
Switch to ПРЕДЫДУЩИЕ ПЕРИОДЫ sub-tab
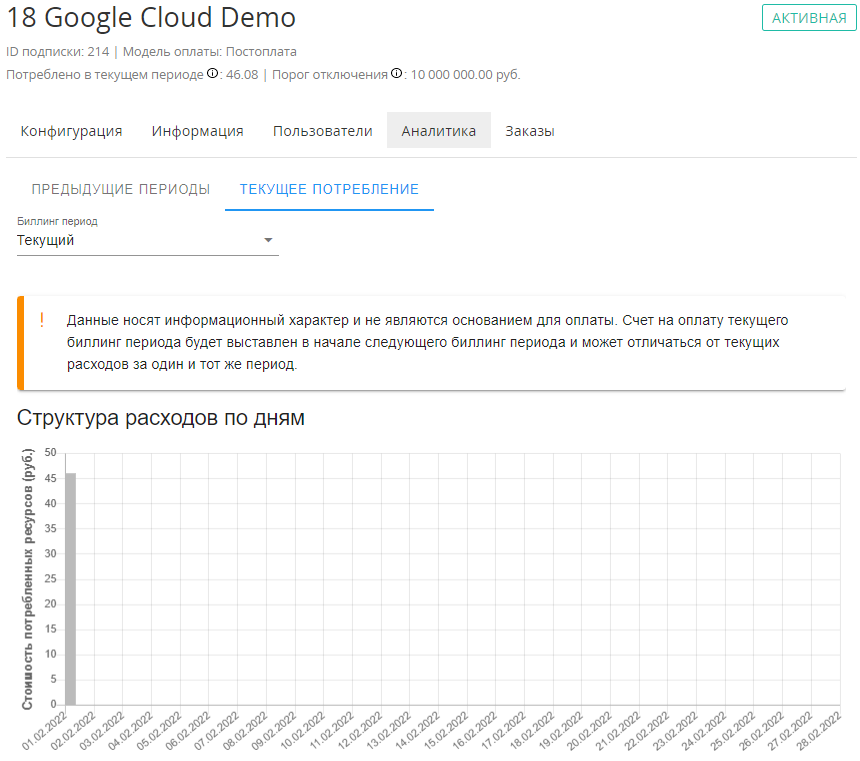121,189
